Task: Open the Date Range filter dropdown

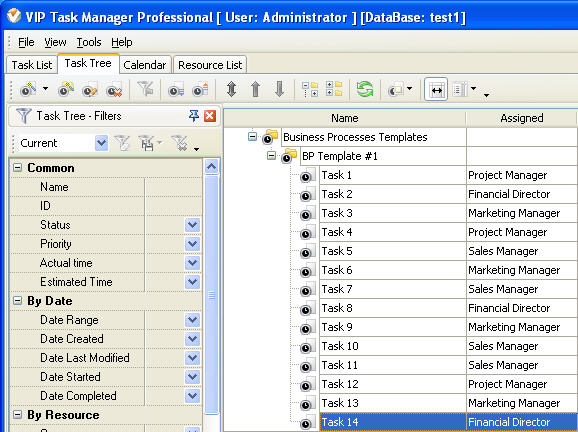Action: (192, 320)
